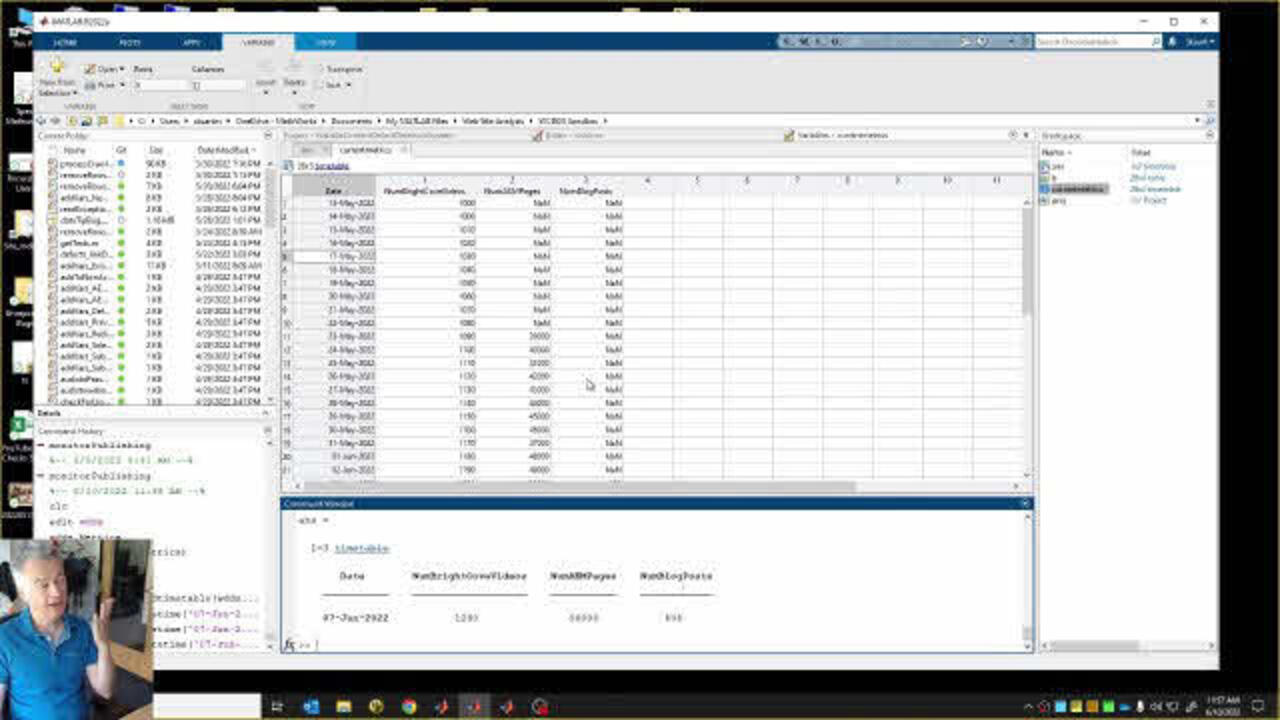The width and height of the screenshot is (1280, 720).
Task: Click the fx function browser icon
Action: coord(289,645)
